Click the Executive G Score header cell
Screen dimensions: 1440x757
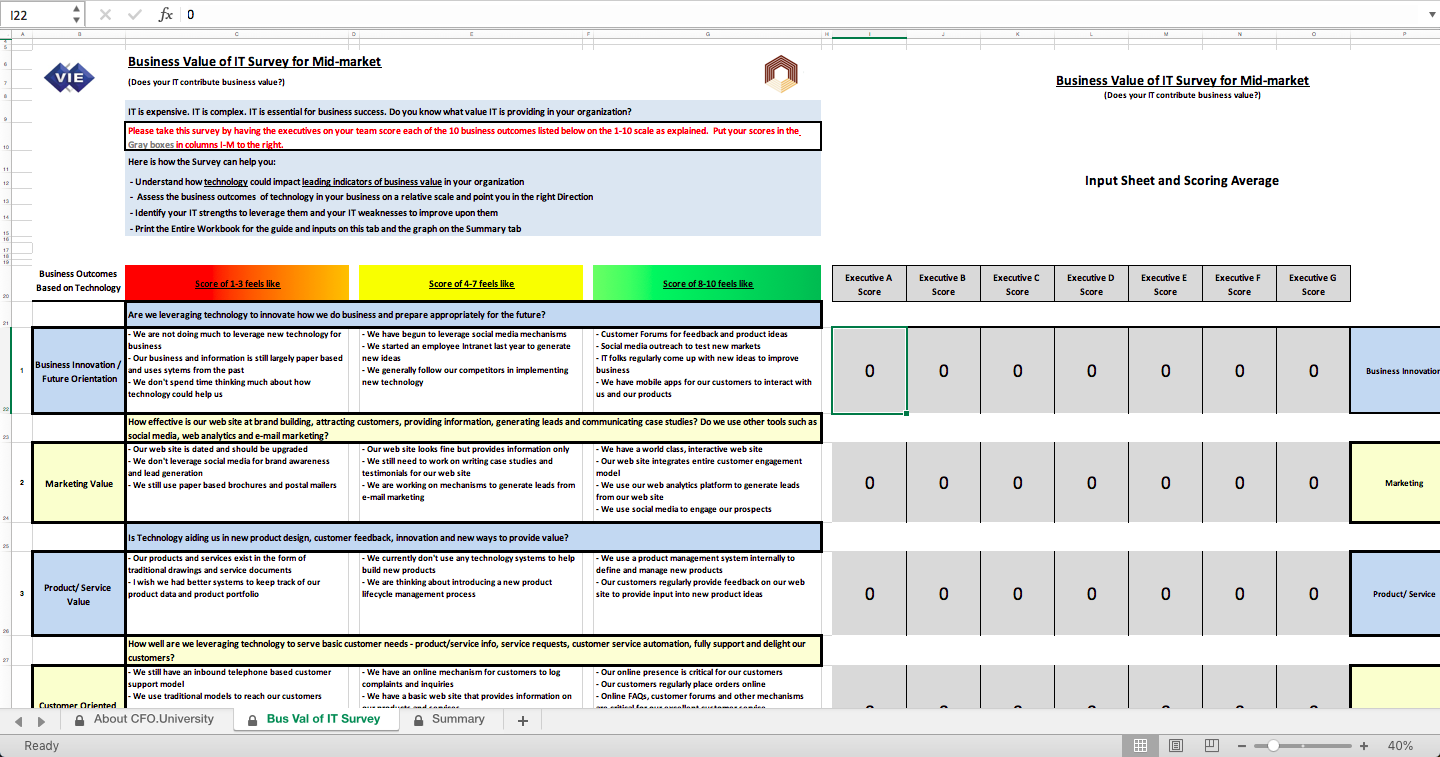pos(1313,284)
